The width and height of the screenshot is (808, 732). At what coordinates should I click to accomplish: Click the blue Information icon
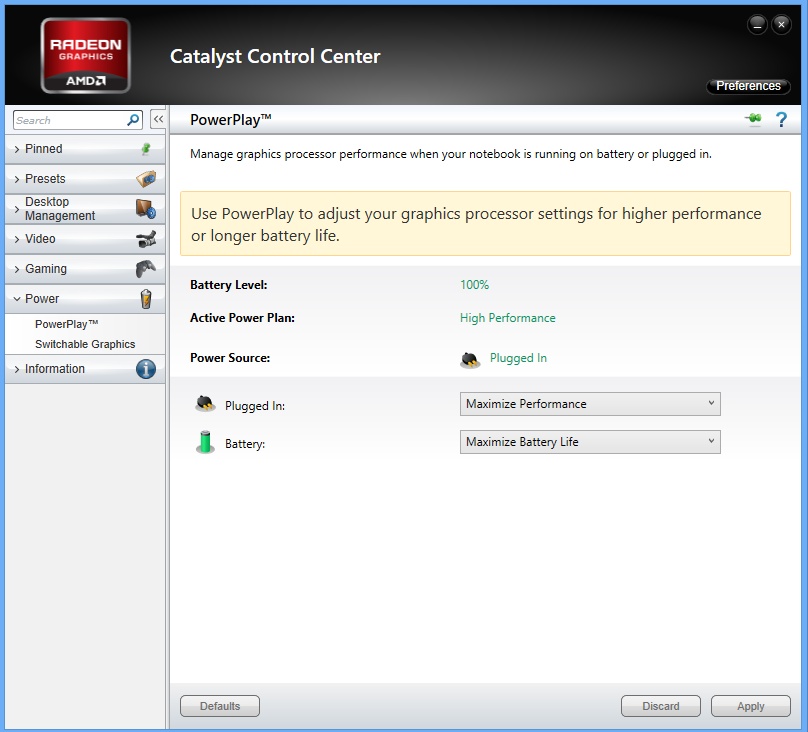146,369
